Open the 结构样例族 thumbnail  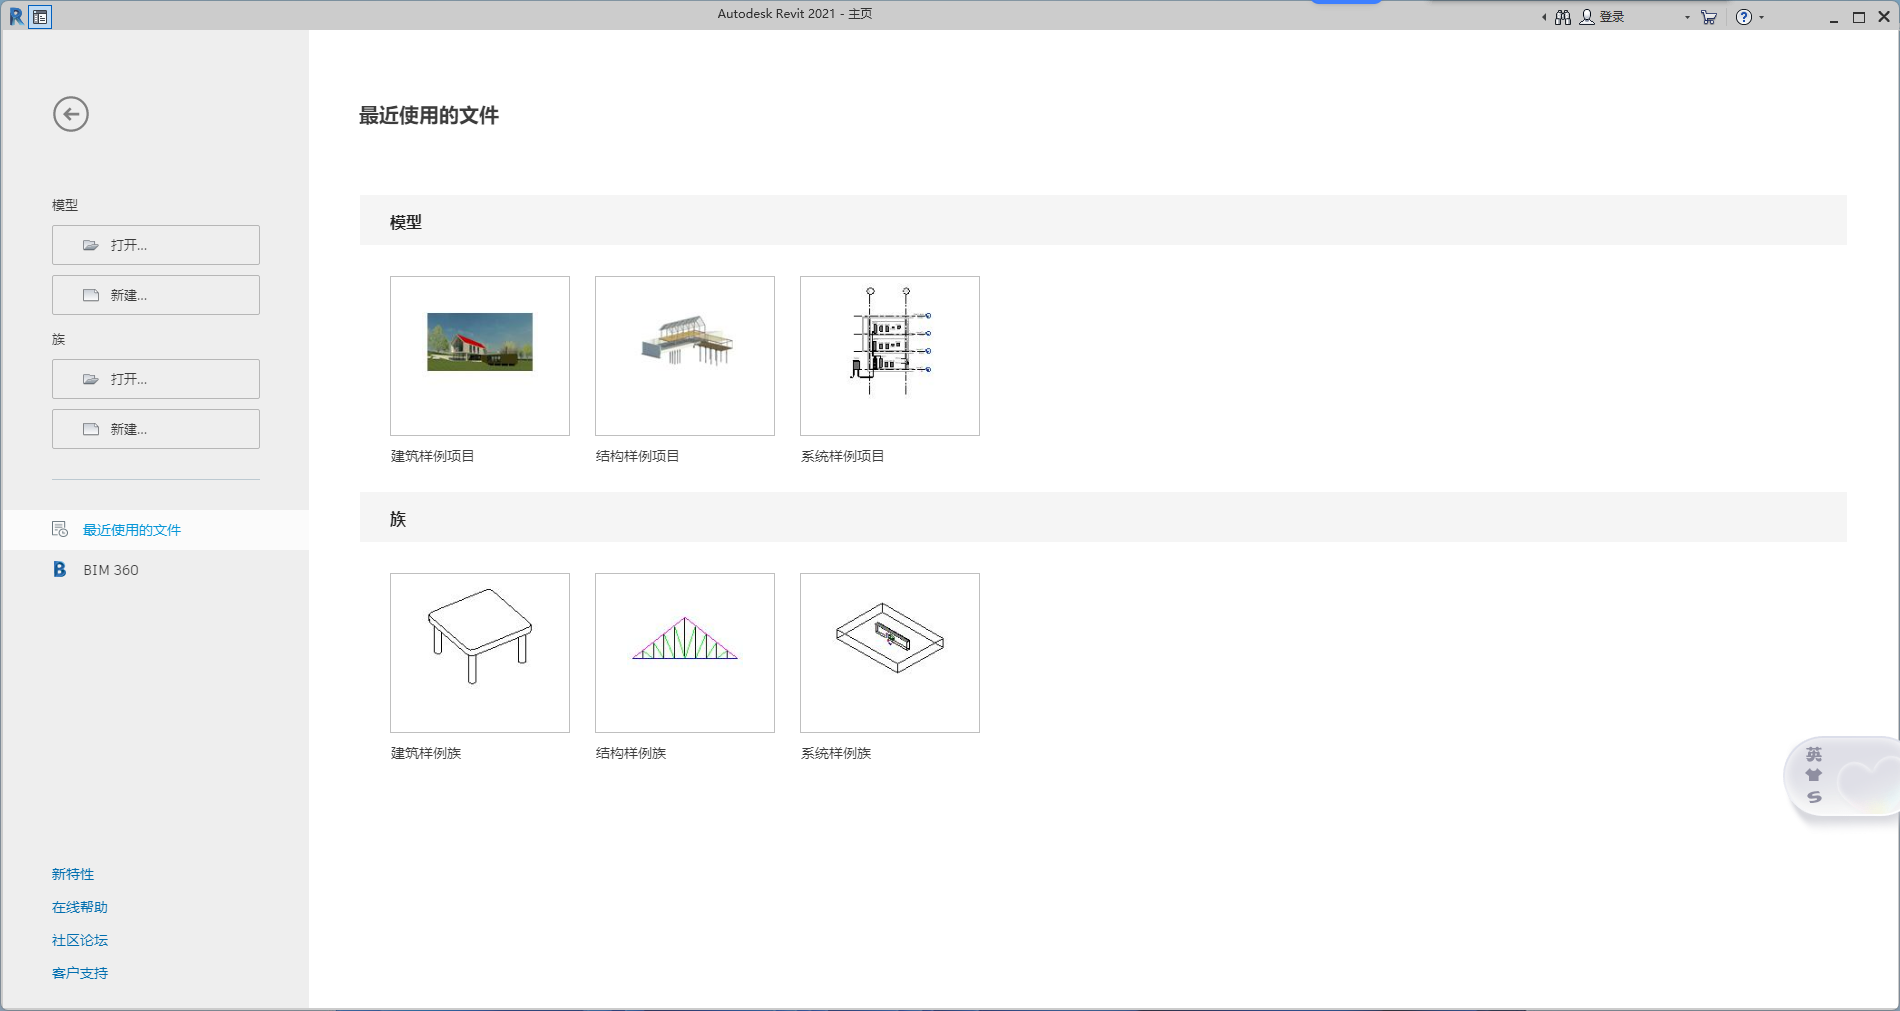click(684, 652)
